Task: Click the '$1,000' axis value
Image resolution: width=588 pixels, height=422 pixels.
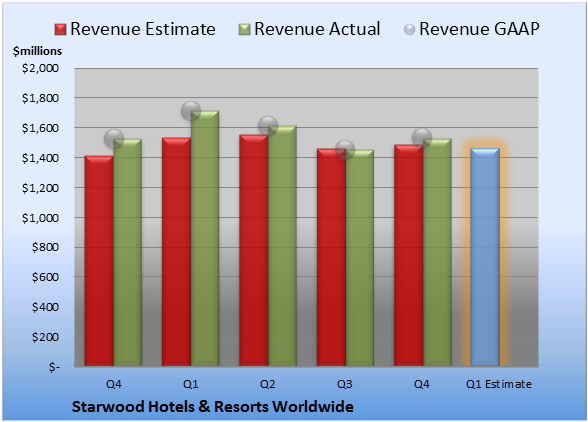Action: tap(40, 218)
